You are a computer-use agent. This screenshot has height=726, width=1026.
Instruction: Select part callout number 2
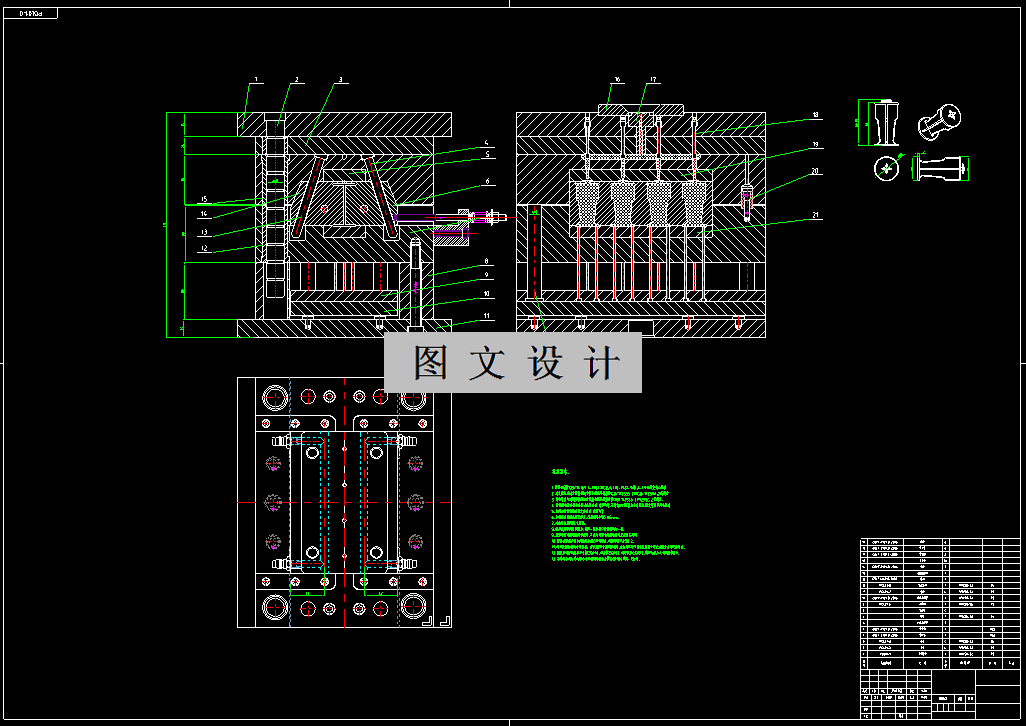pos(296,80)
